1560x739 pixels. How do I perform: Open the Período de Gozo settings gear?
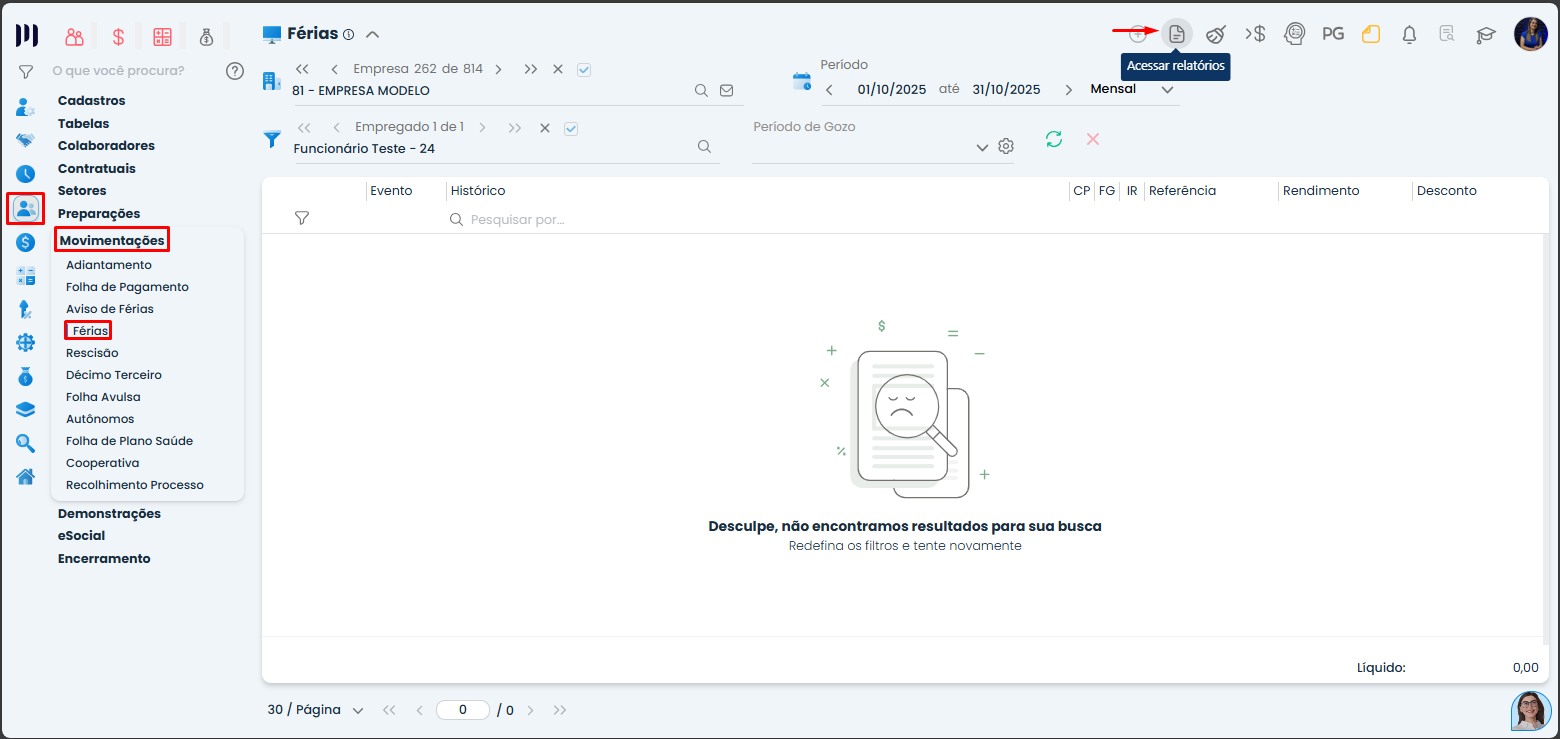(1006, 147)
